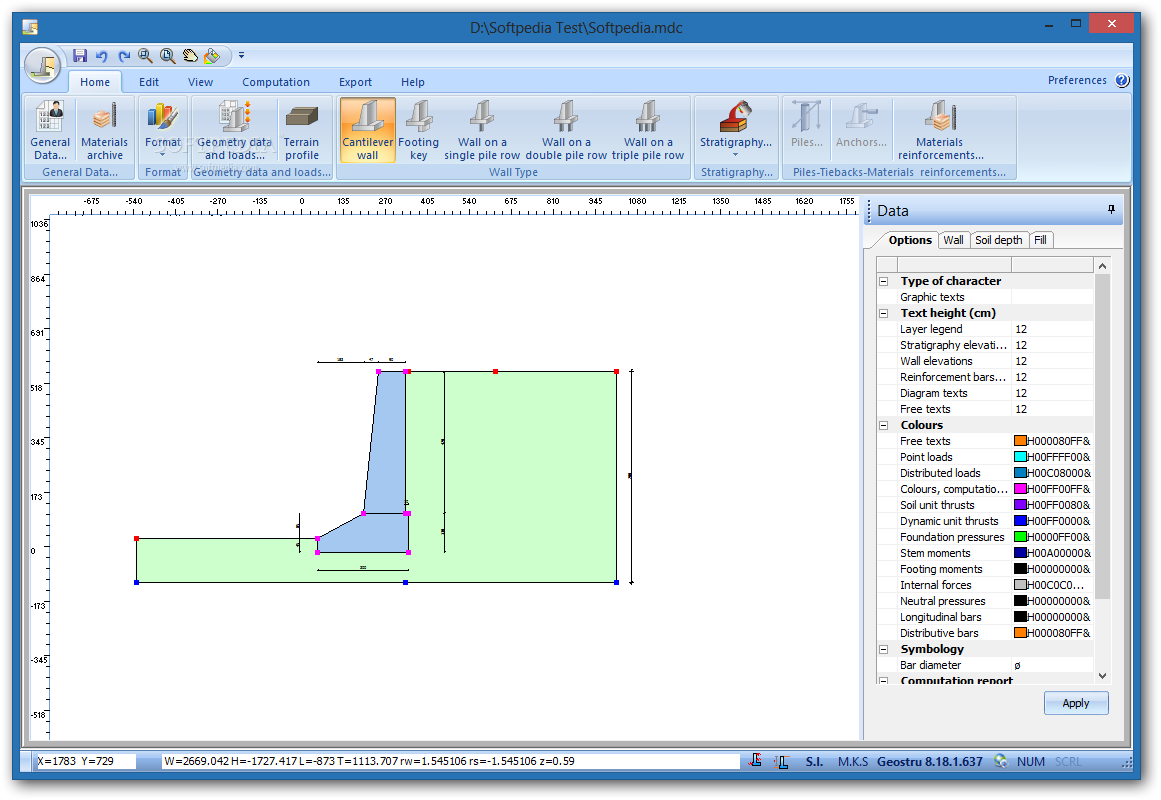Click the zoom in magnifier icon
This screenshot has height=800, width=1161.
pyautogui.click(x=146, y=56)
